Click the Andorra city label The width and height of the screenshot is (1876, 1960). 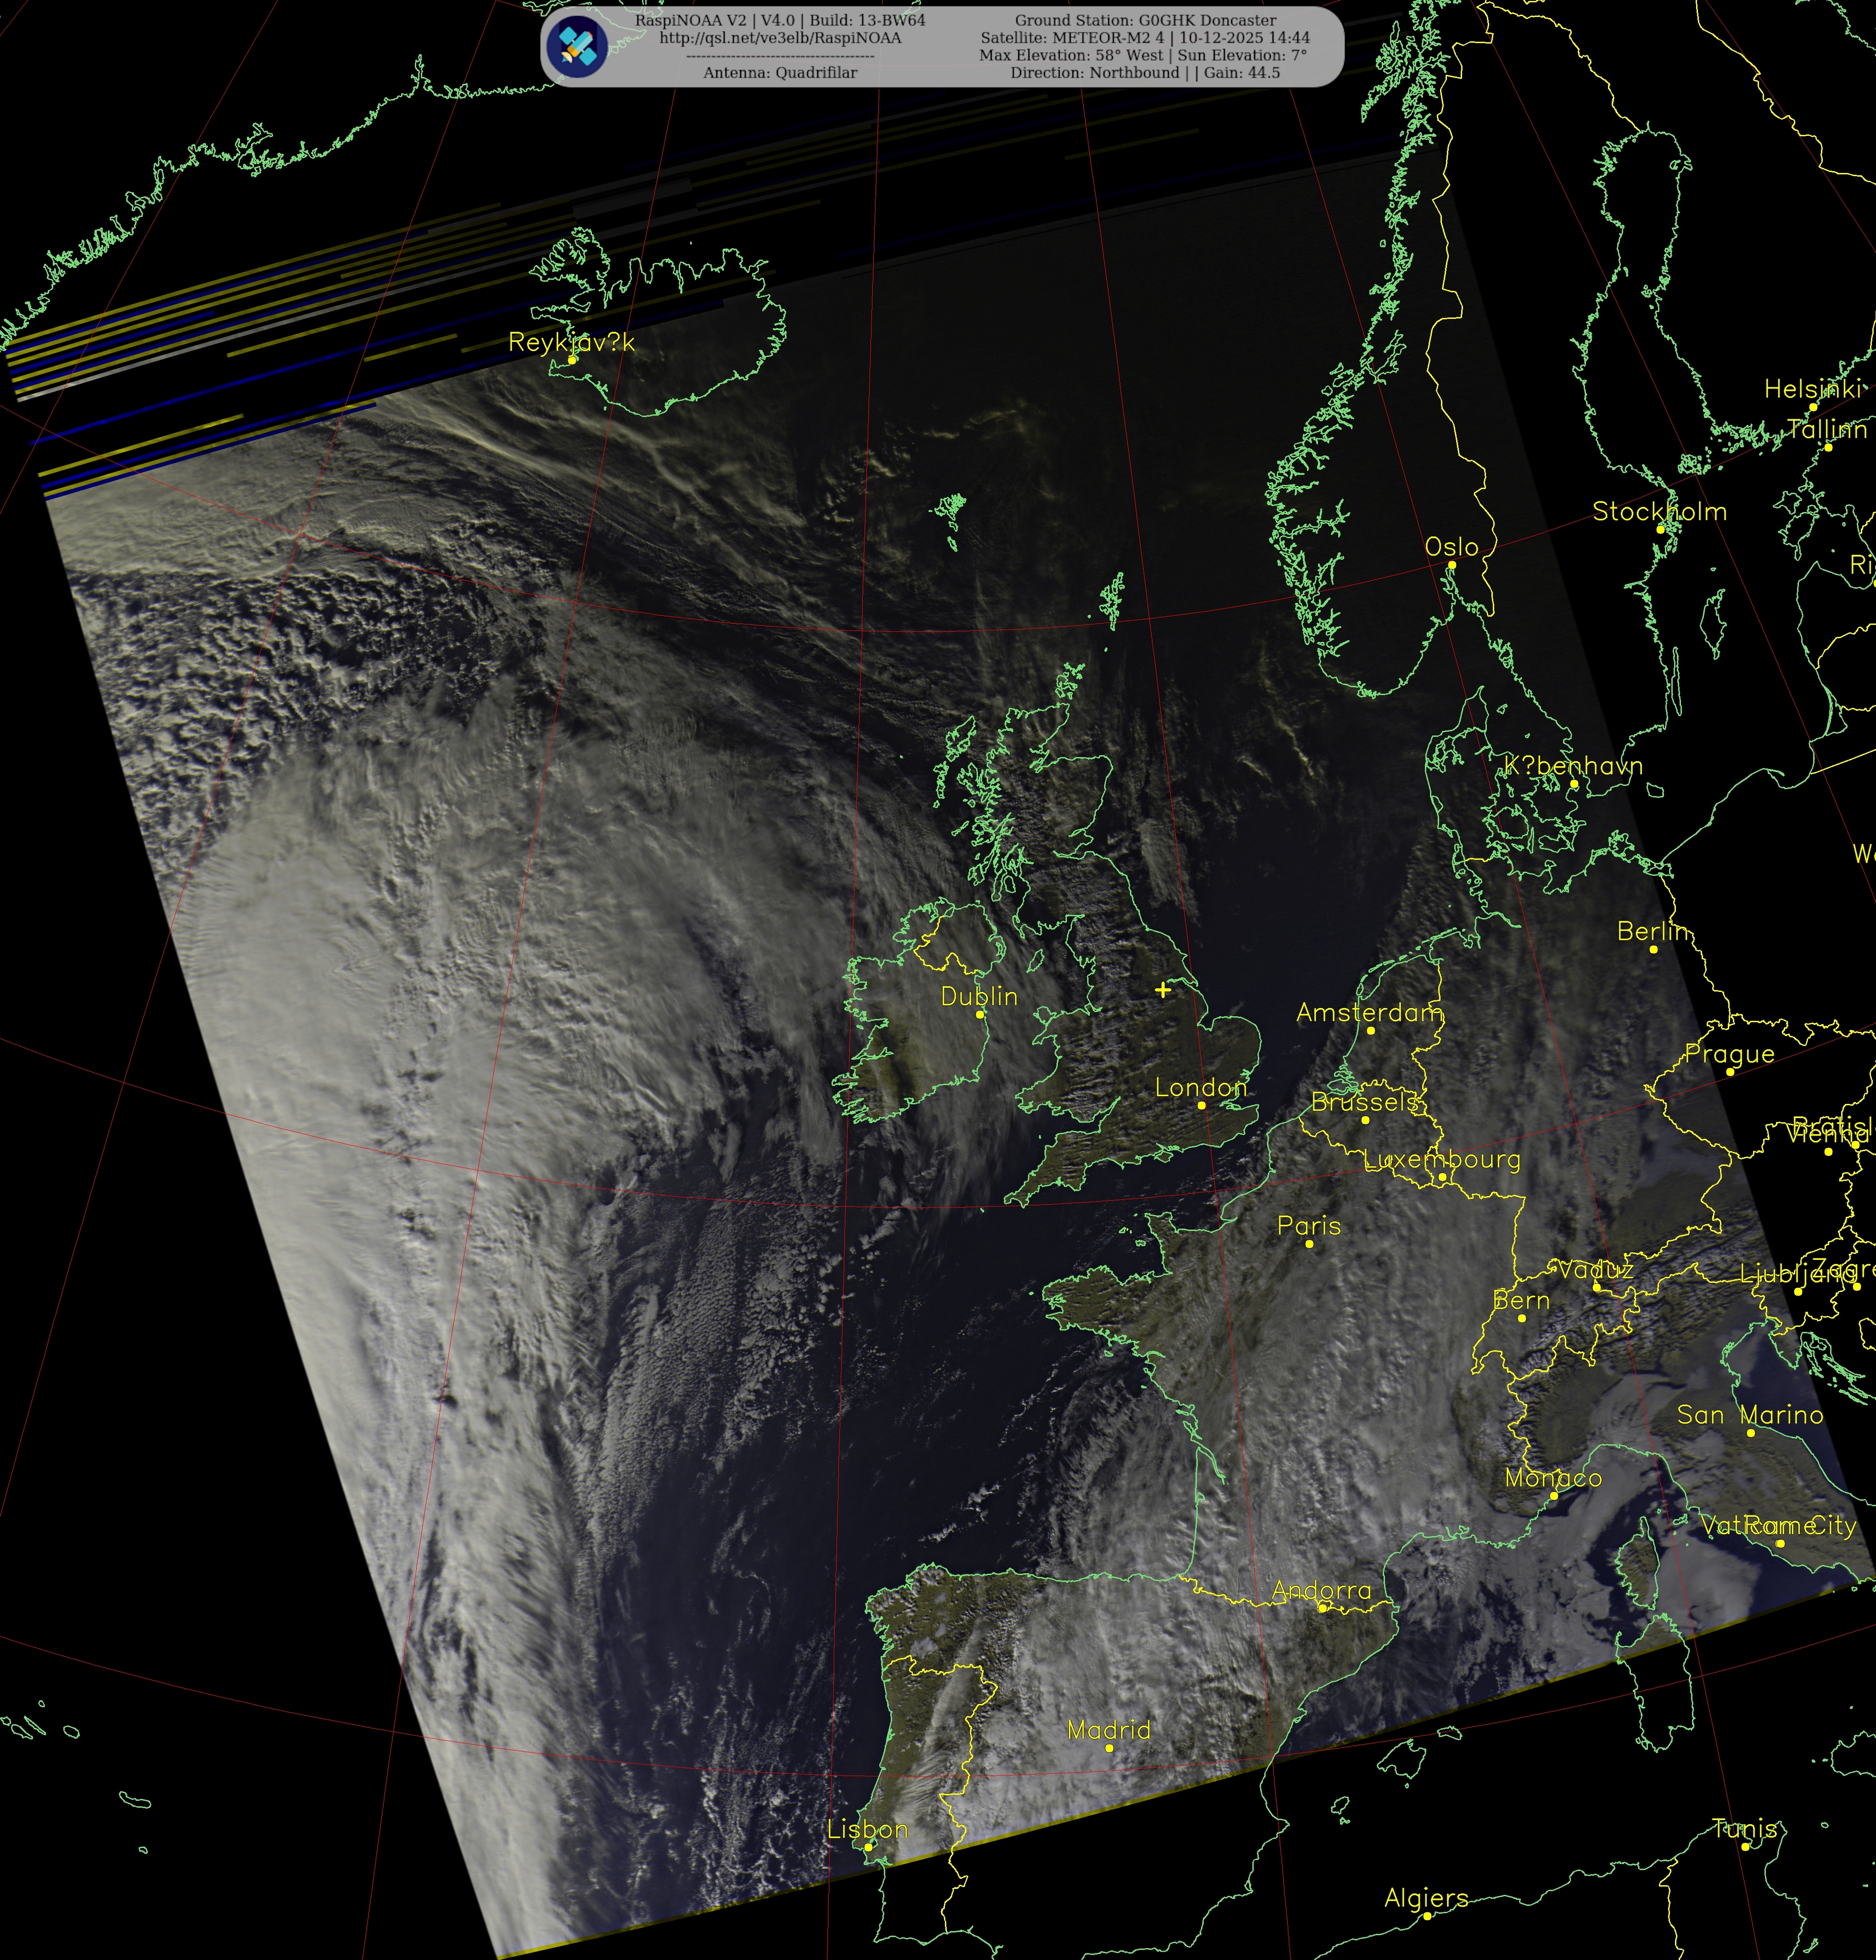point(1321,1590)
